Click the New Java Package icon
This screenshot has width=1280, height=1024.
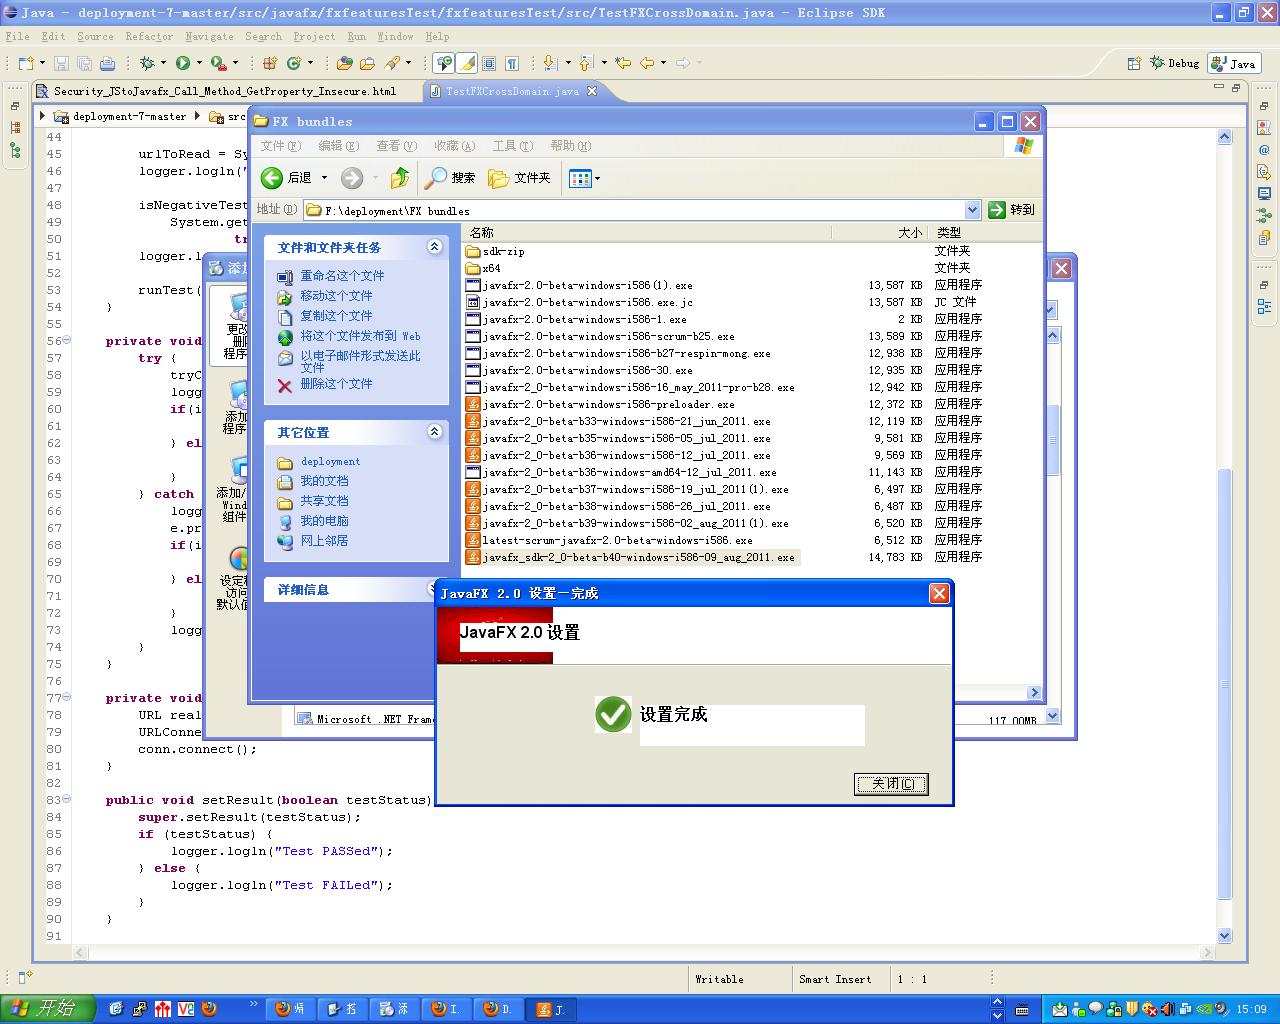269,63
